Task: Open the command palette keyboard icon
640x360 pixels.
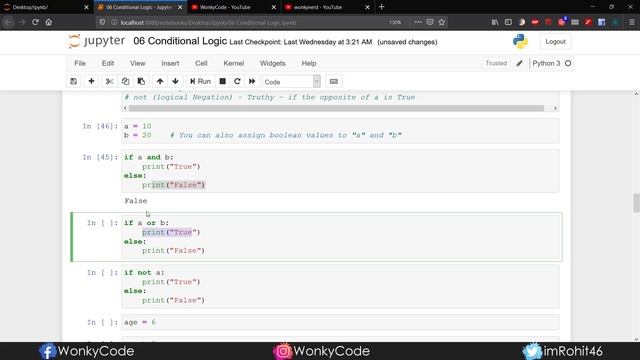Action: pyautogui.click(x=333, y=81)
